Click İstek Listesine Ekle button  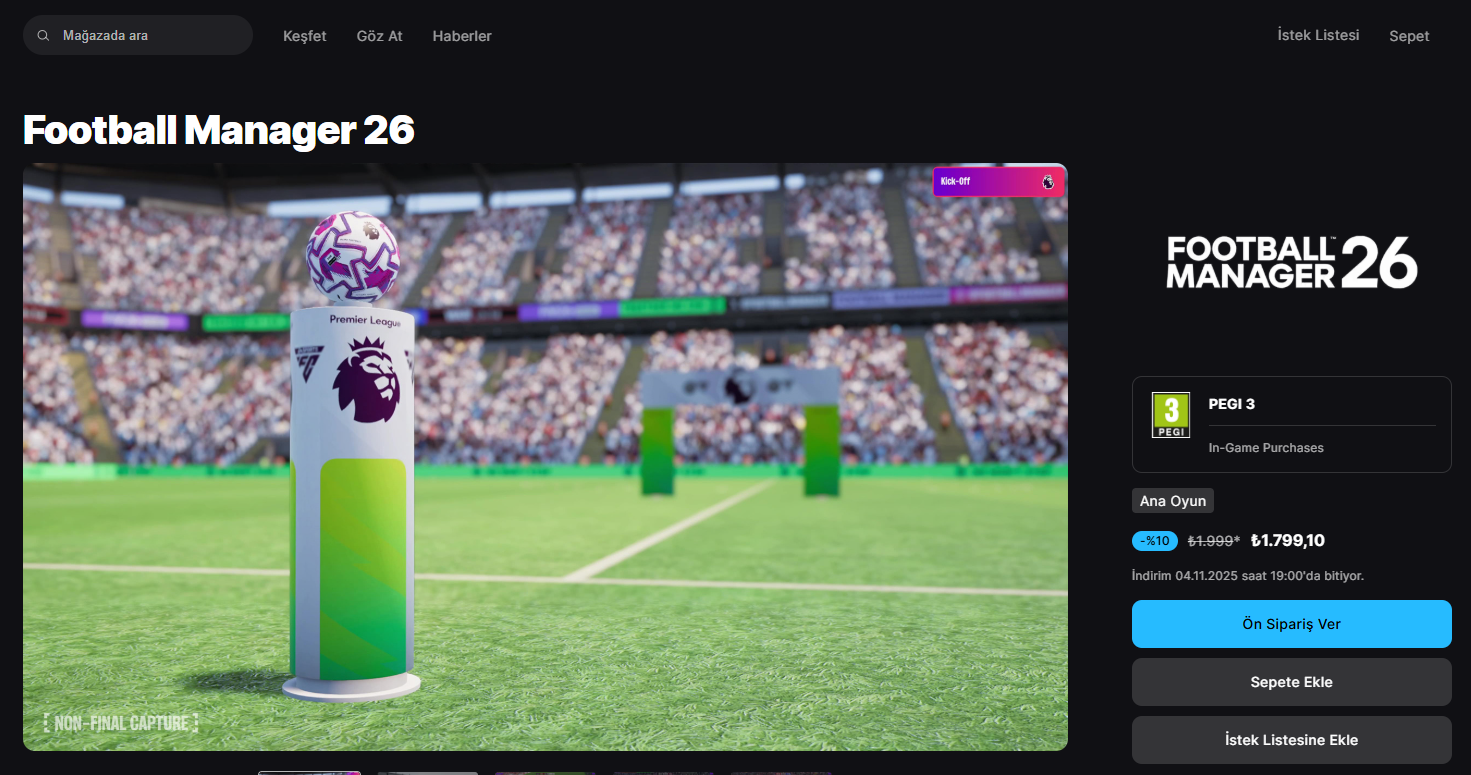tap(1291, 740)
